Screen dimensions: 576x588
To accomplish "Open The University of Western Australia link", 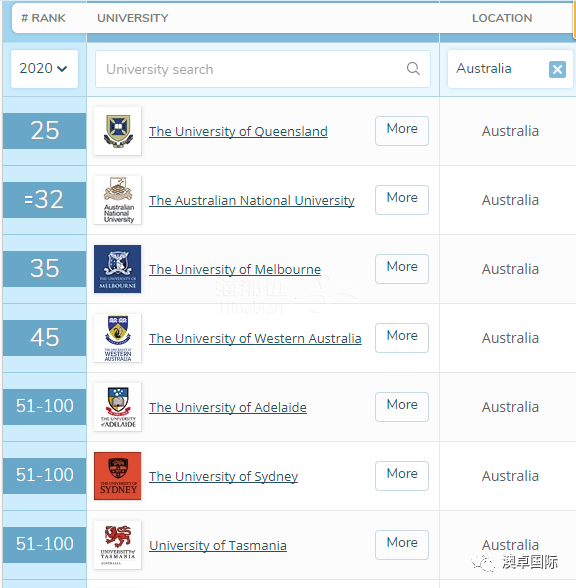I will click(x=255, y=339).
